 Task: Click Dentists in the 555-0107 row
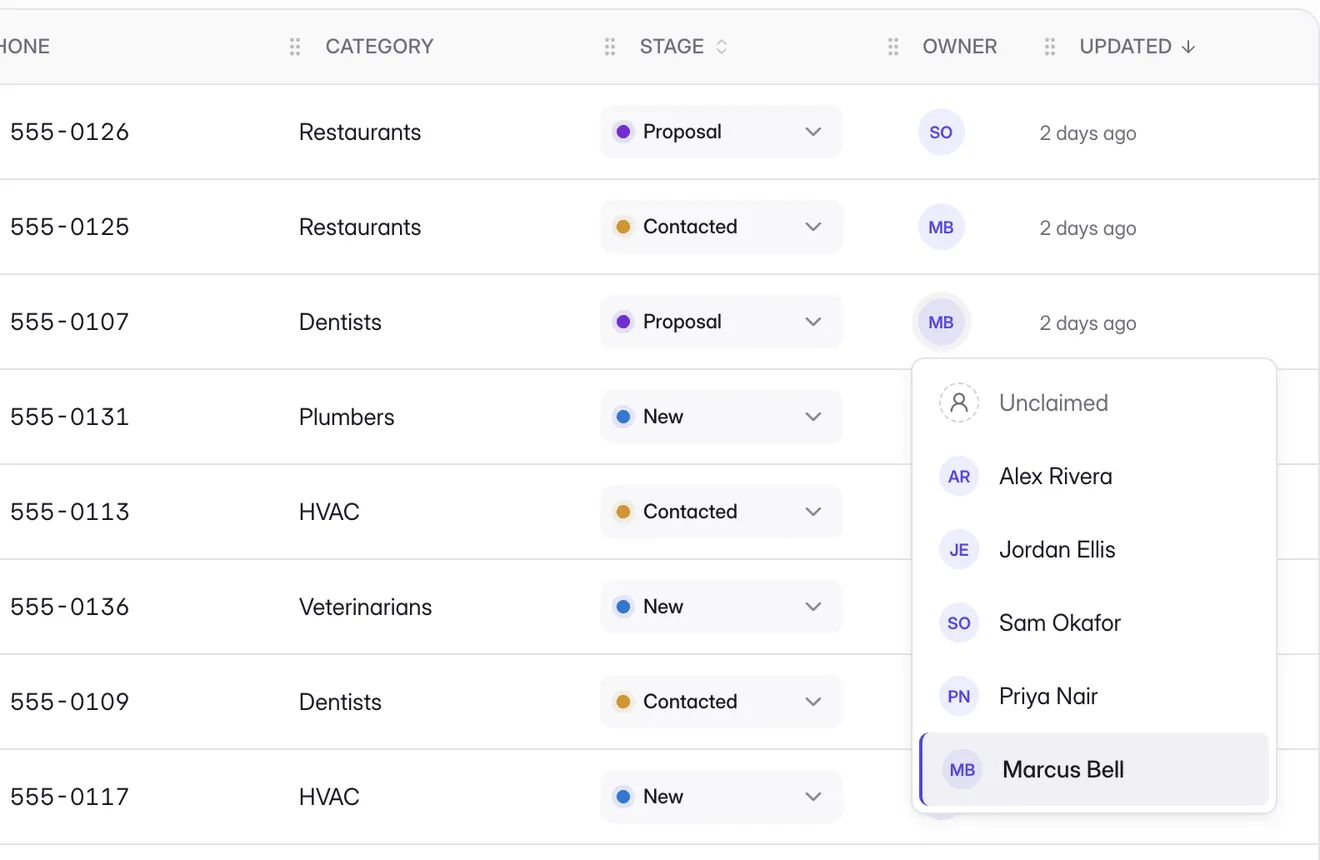pos(340,322)
